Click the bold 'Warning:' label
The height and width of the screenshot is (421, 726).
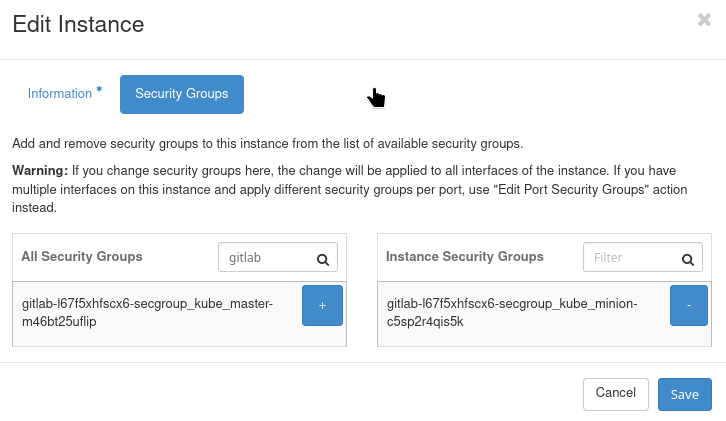pos(40,171)
